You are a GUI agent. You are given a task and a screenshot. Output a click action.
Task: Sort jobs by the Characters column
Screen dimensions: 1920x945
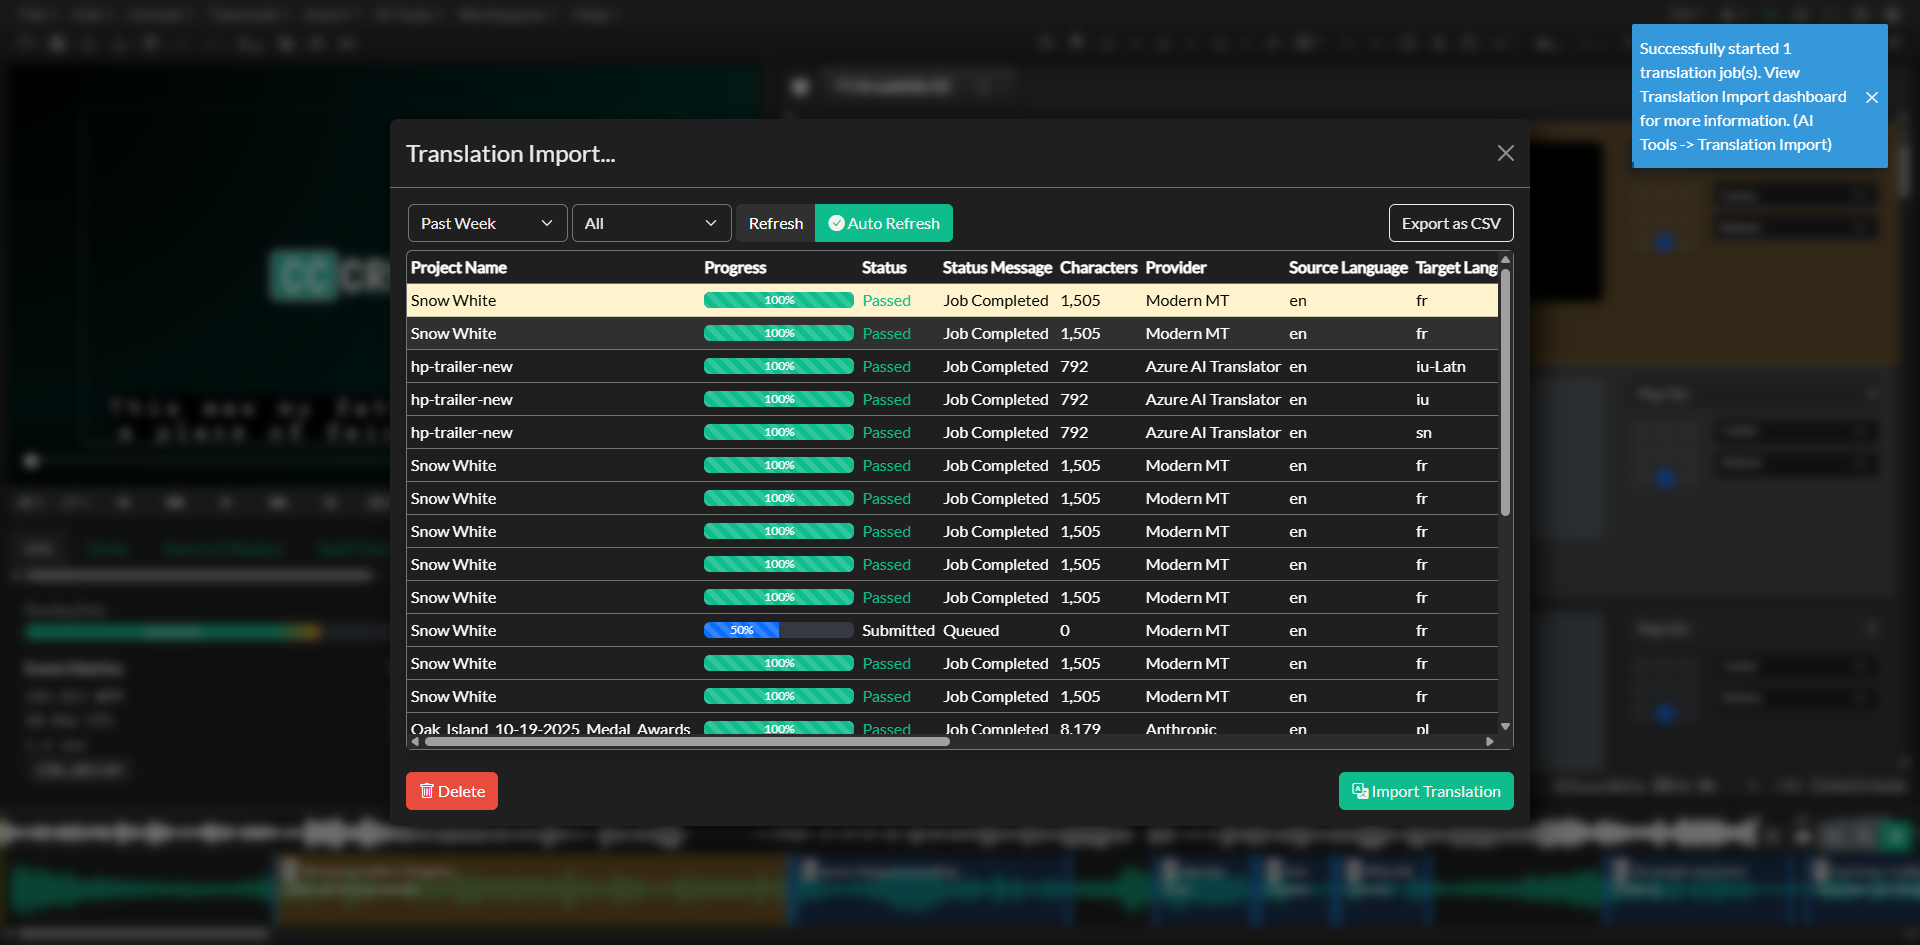1098,267
